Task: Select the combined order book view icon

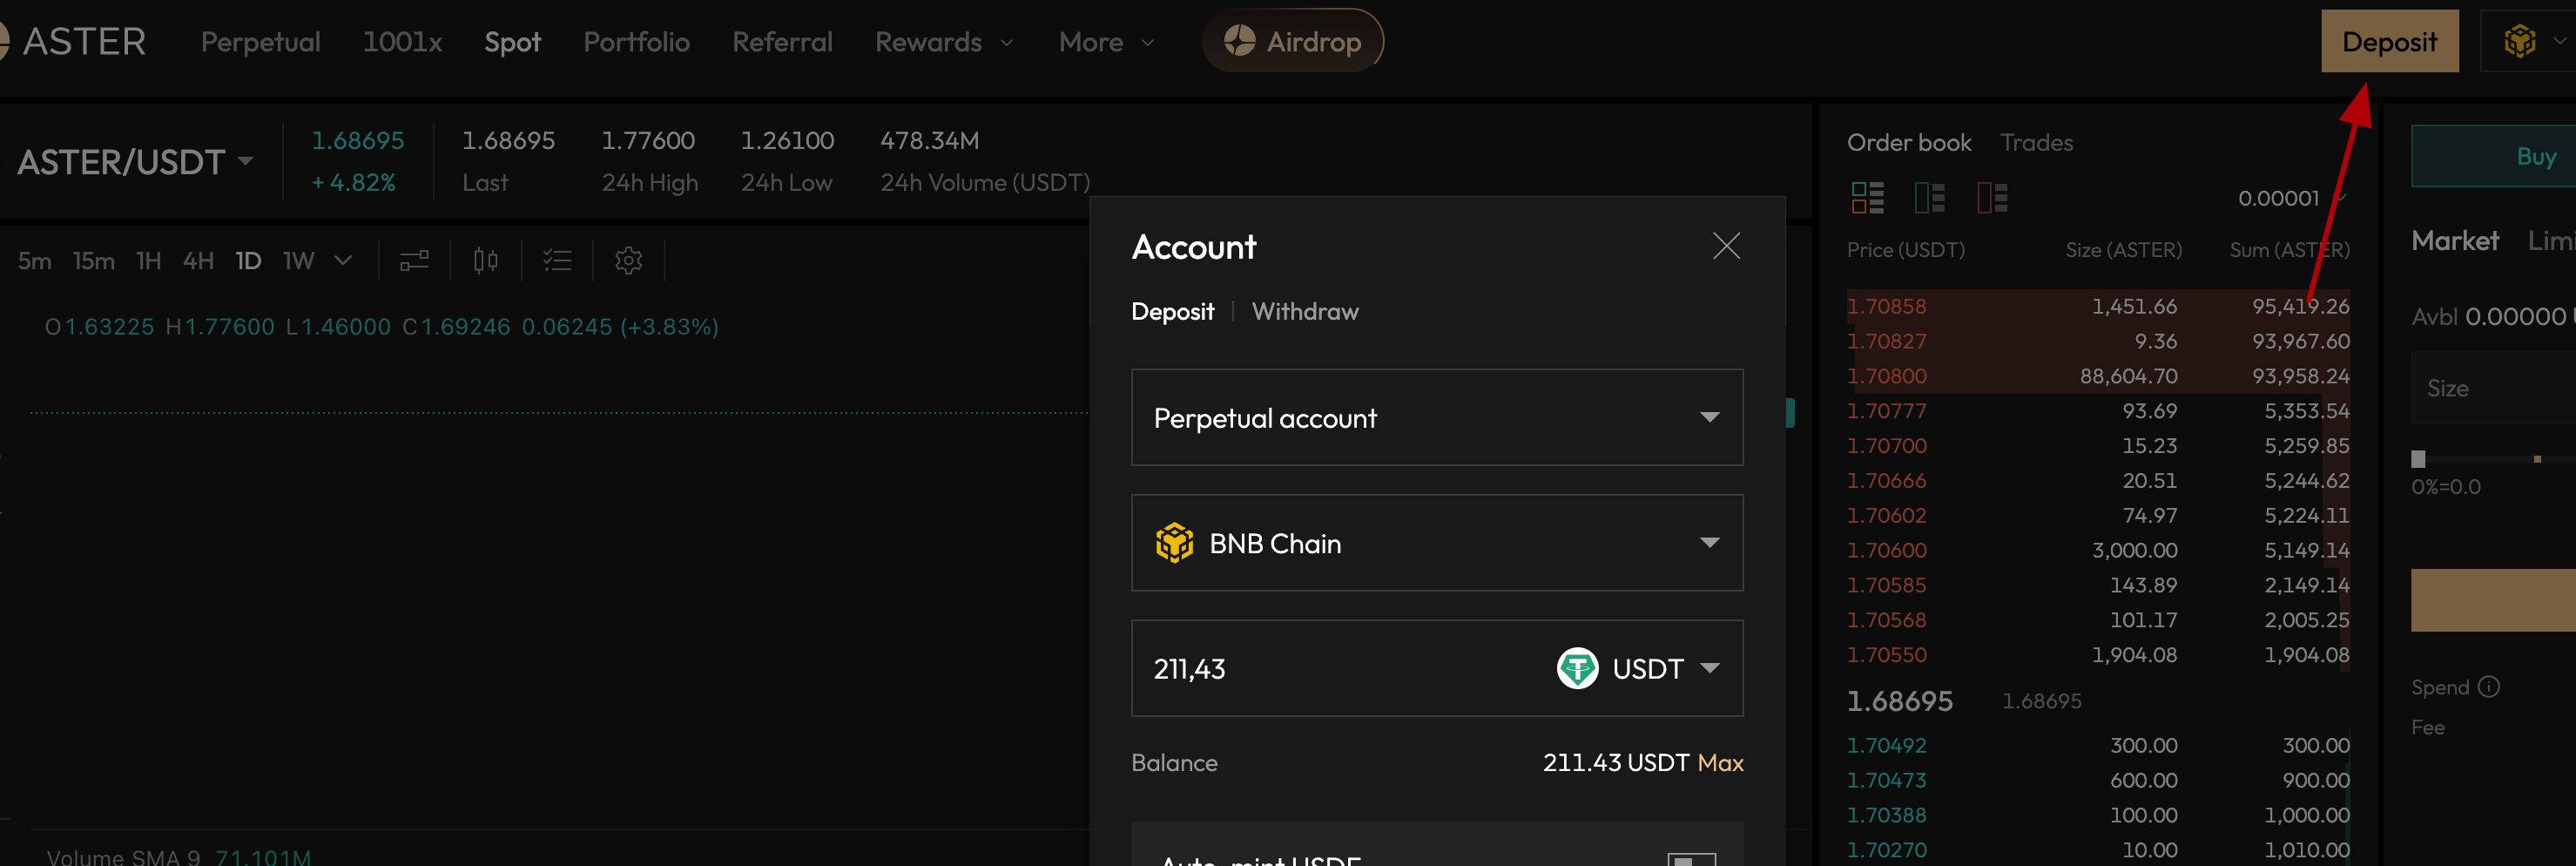Action: [1867, 198]
